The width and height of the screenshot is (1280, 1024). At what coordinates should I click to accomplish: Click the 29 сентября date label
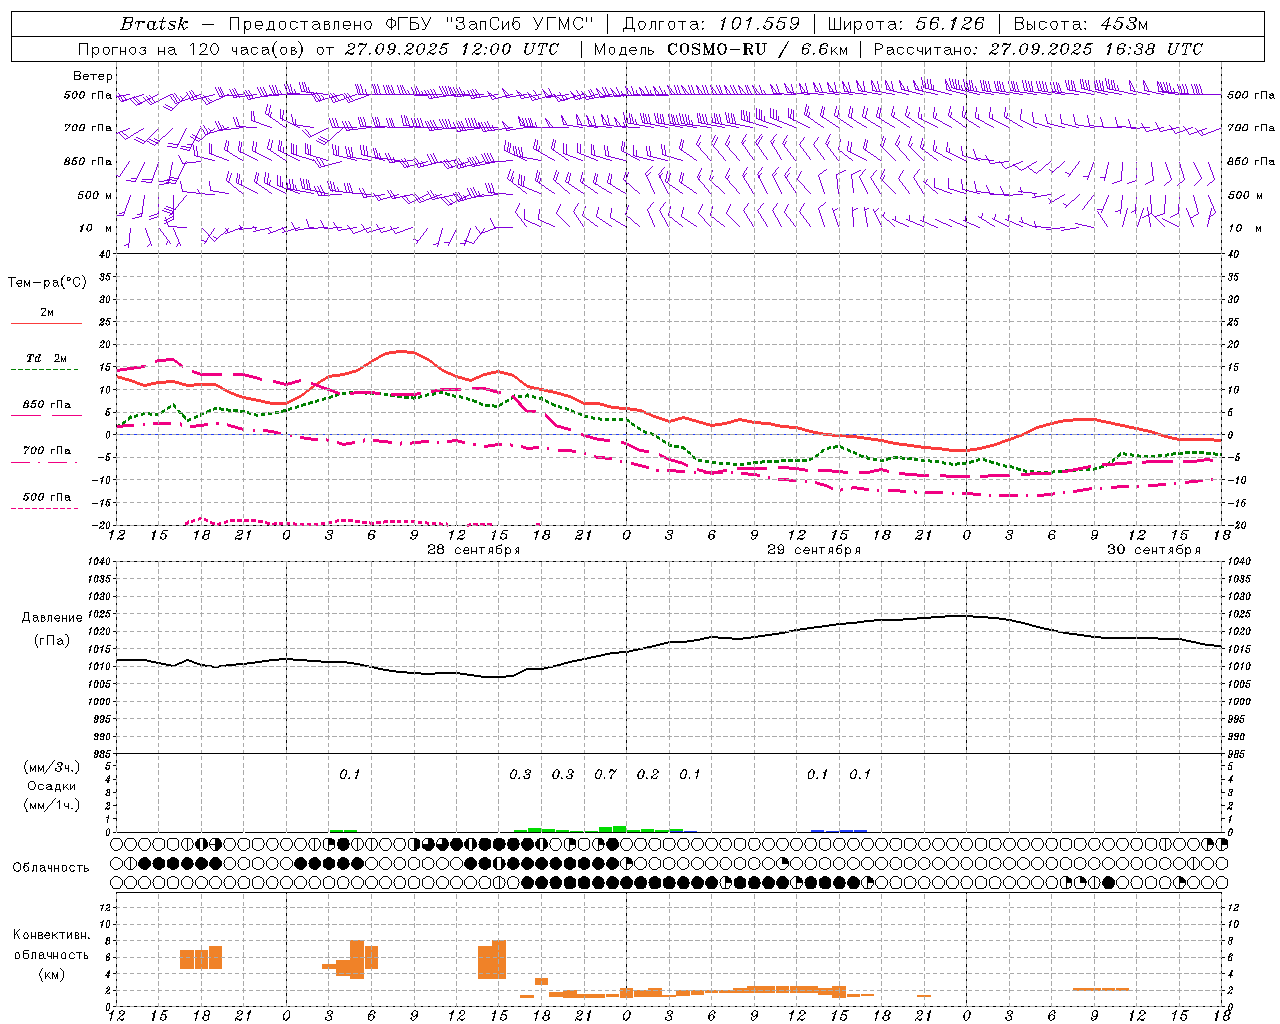coord(814,550)
